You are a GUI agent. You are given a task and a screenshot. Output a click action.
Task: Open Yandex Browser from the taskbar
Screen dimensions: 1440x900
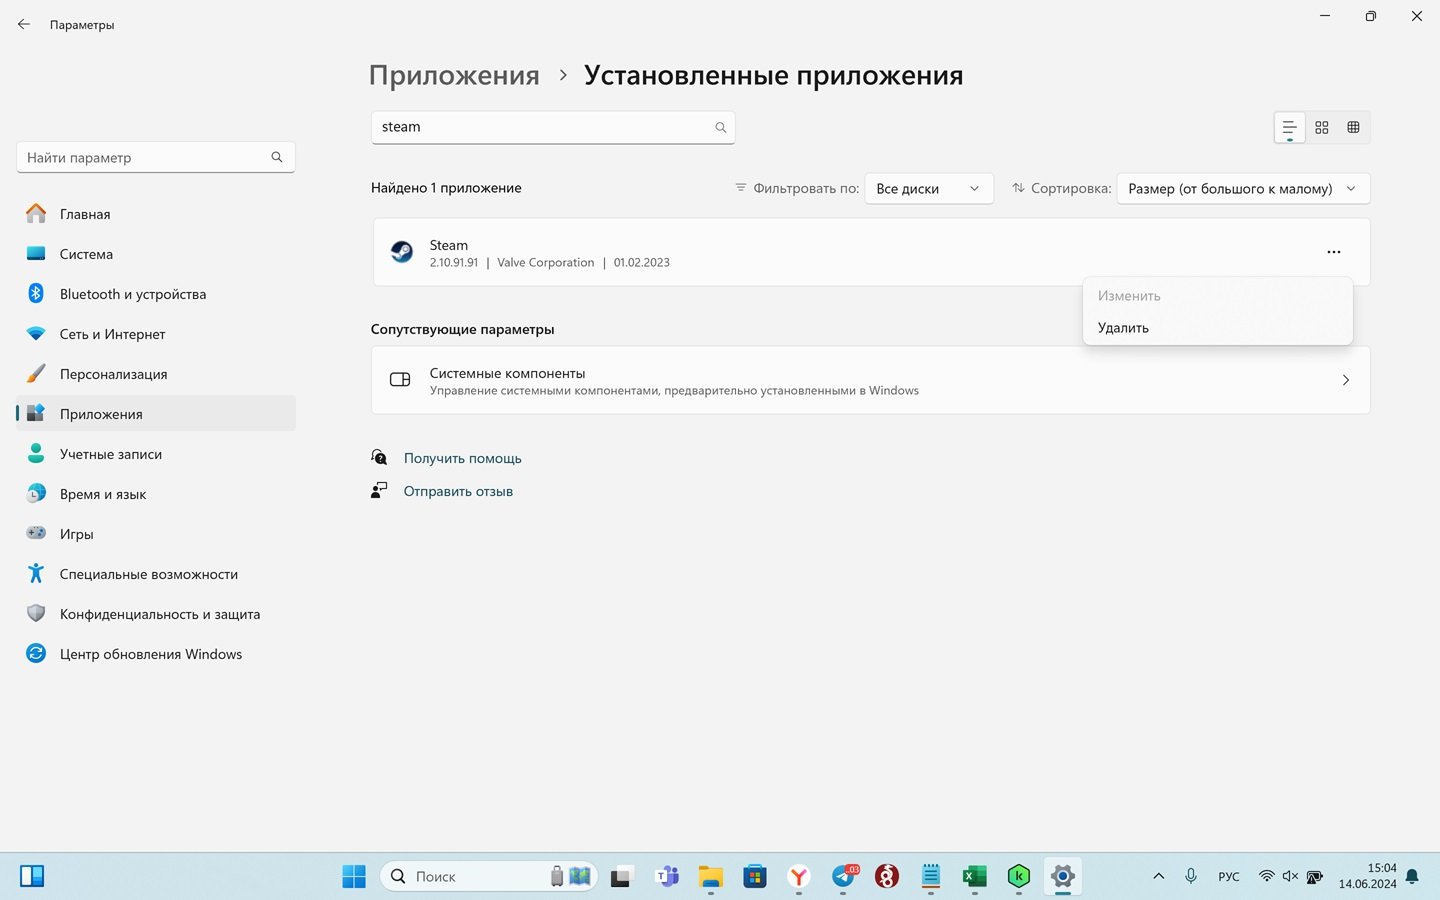[x=799, y=877]
